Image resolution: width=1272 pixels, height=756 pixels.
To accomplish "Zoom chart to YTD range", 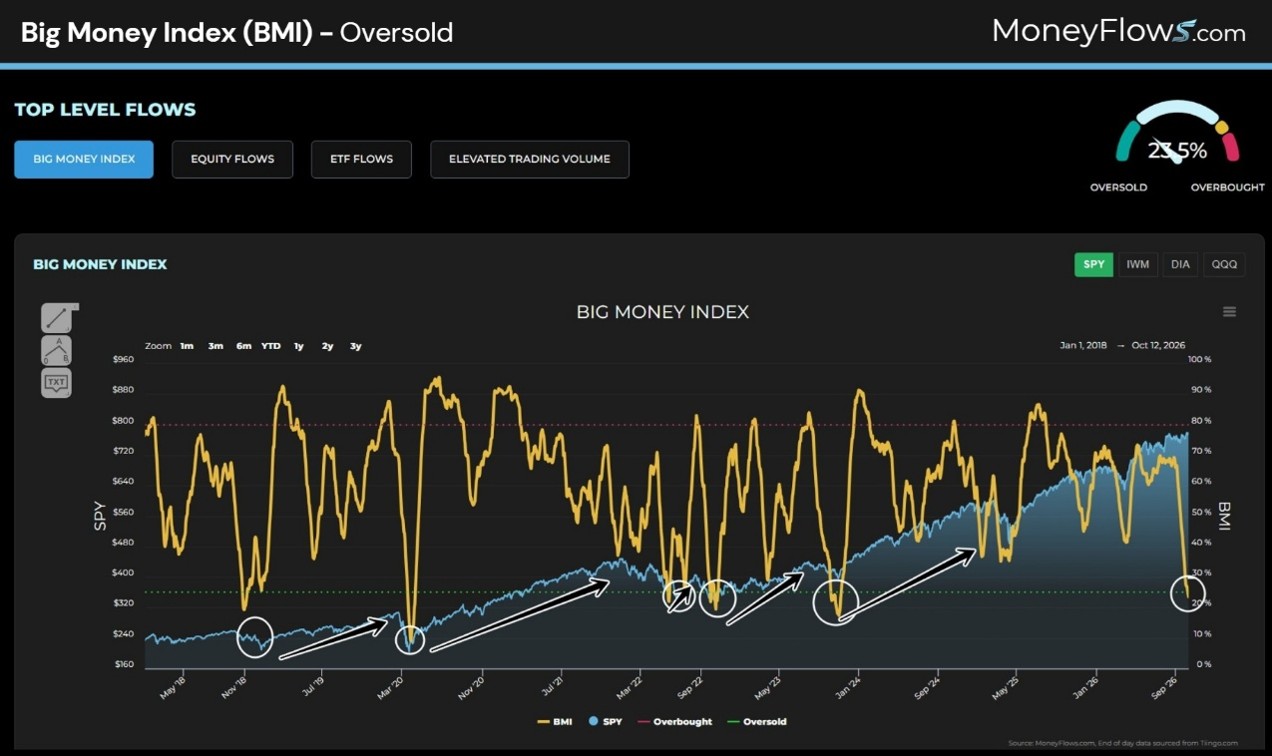I will point(271,346).
